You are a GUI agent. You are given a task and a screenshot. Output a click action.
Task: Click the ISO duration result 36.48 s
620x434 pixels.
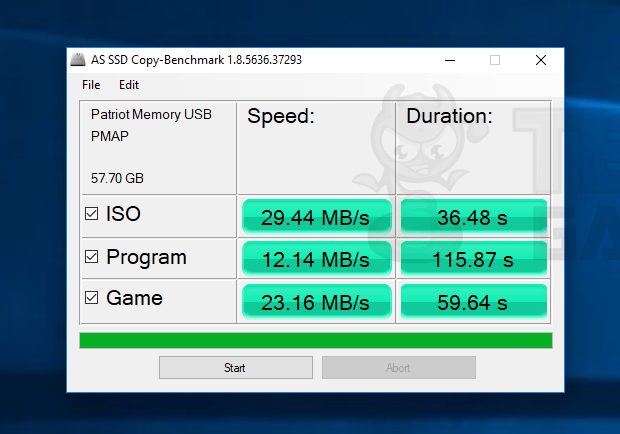[474, 216]
